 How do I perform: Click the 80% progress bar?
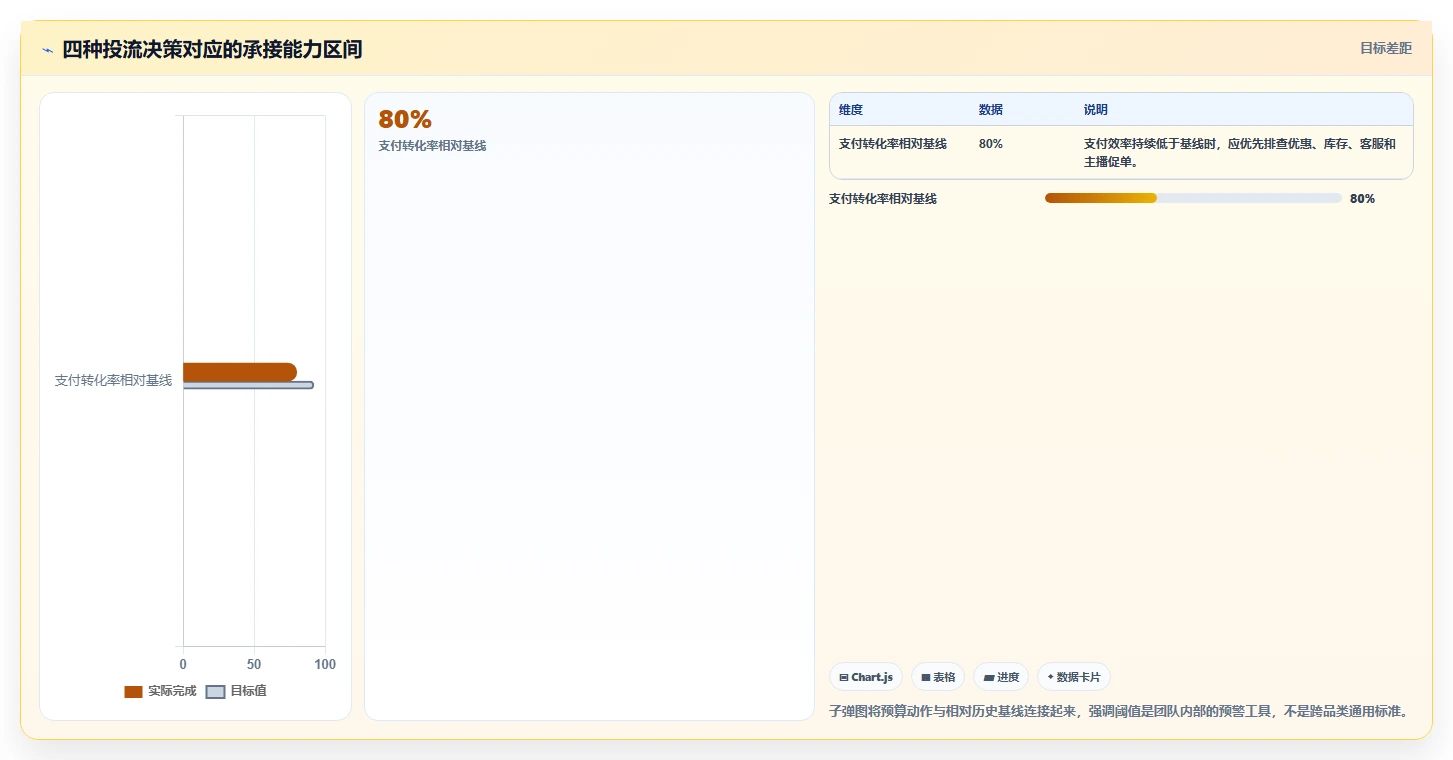click(x=1193, y=198)
